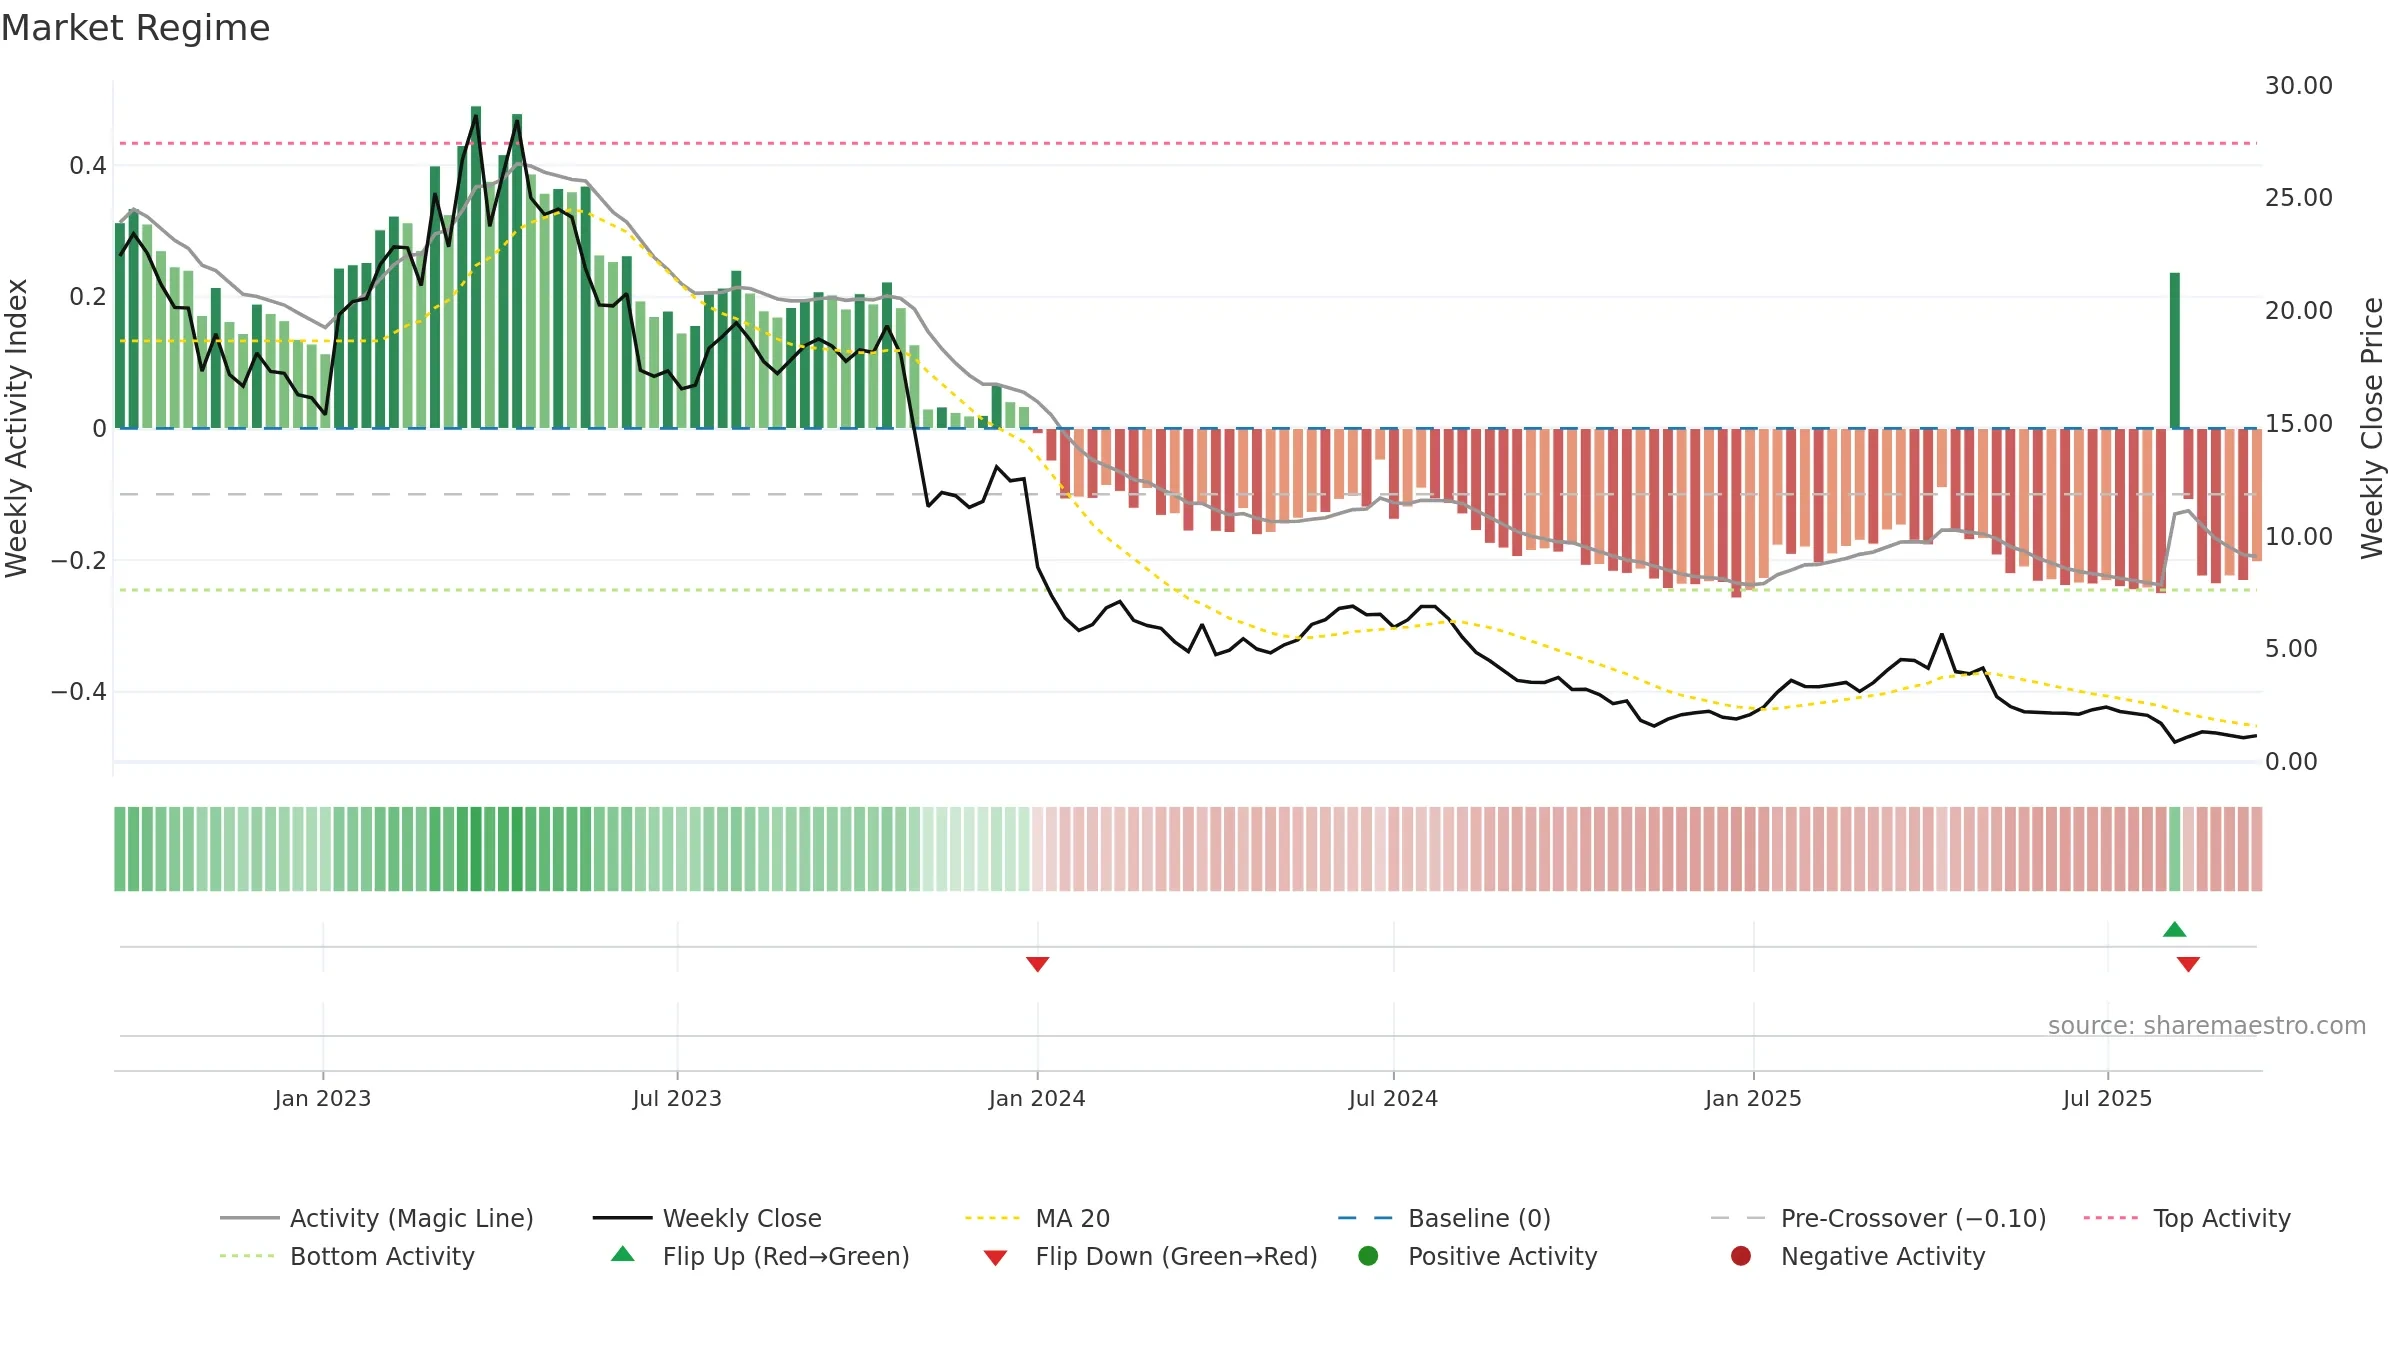Click the Jul 2025 x-axis label
This screenshot has height=1350, width=2400.
click(2107, 1098)
